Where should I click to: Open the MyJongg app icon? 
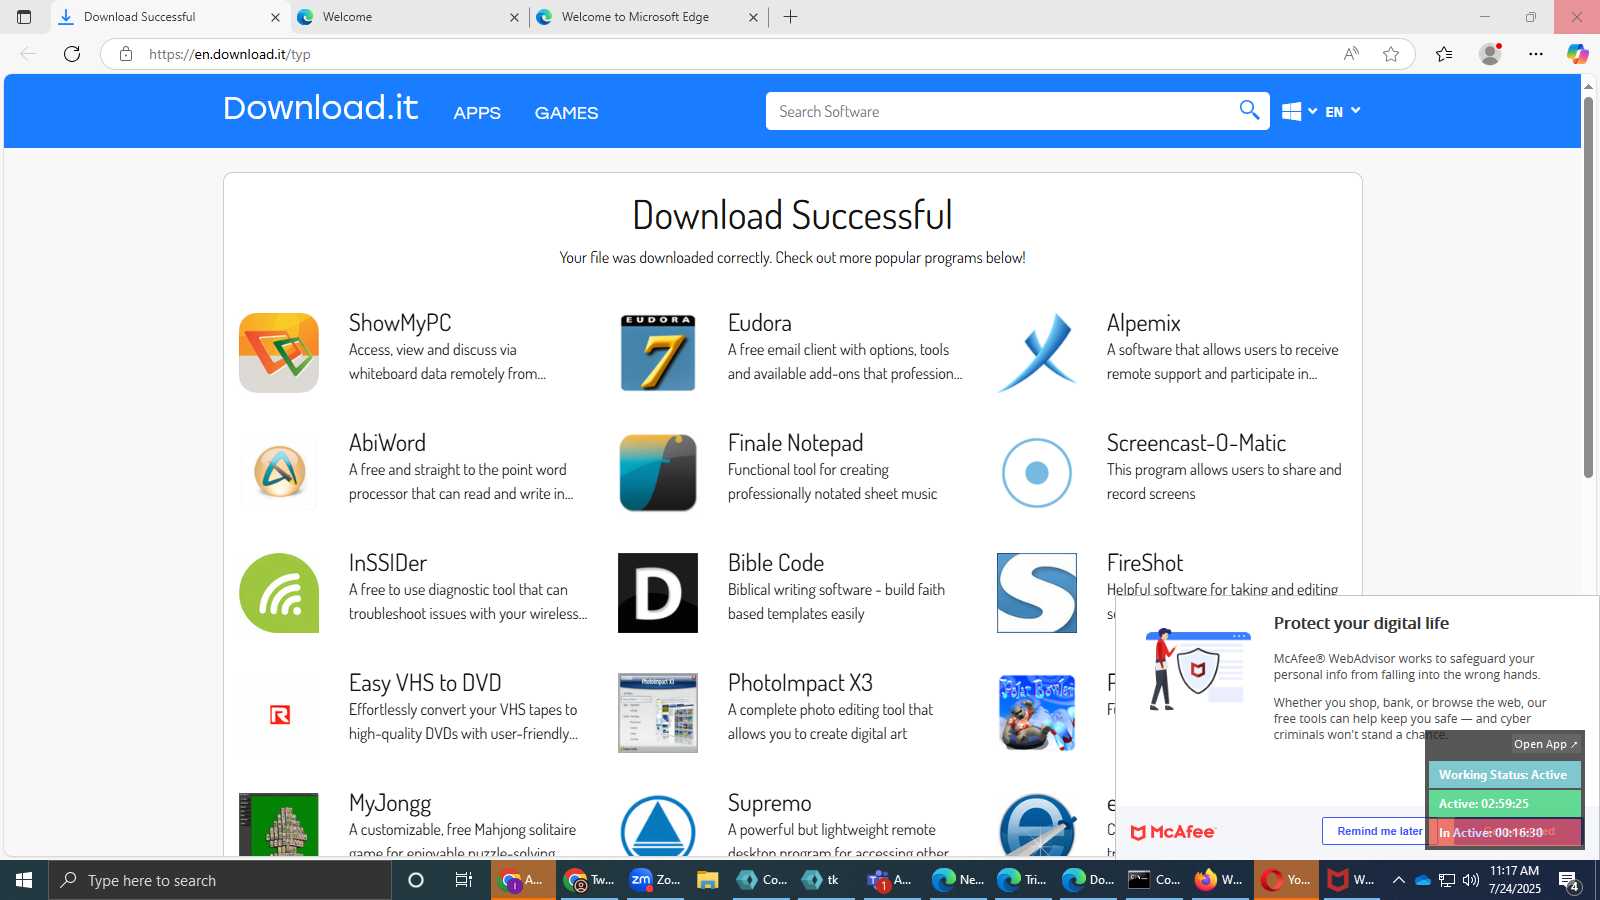click(x=279, y=825)
